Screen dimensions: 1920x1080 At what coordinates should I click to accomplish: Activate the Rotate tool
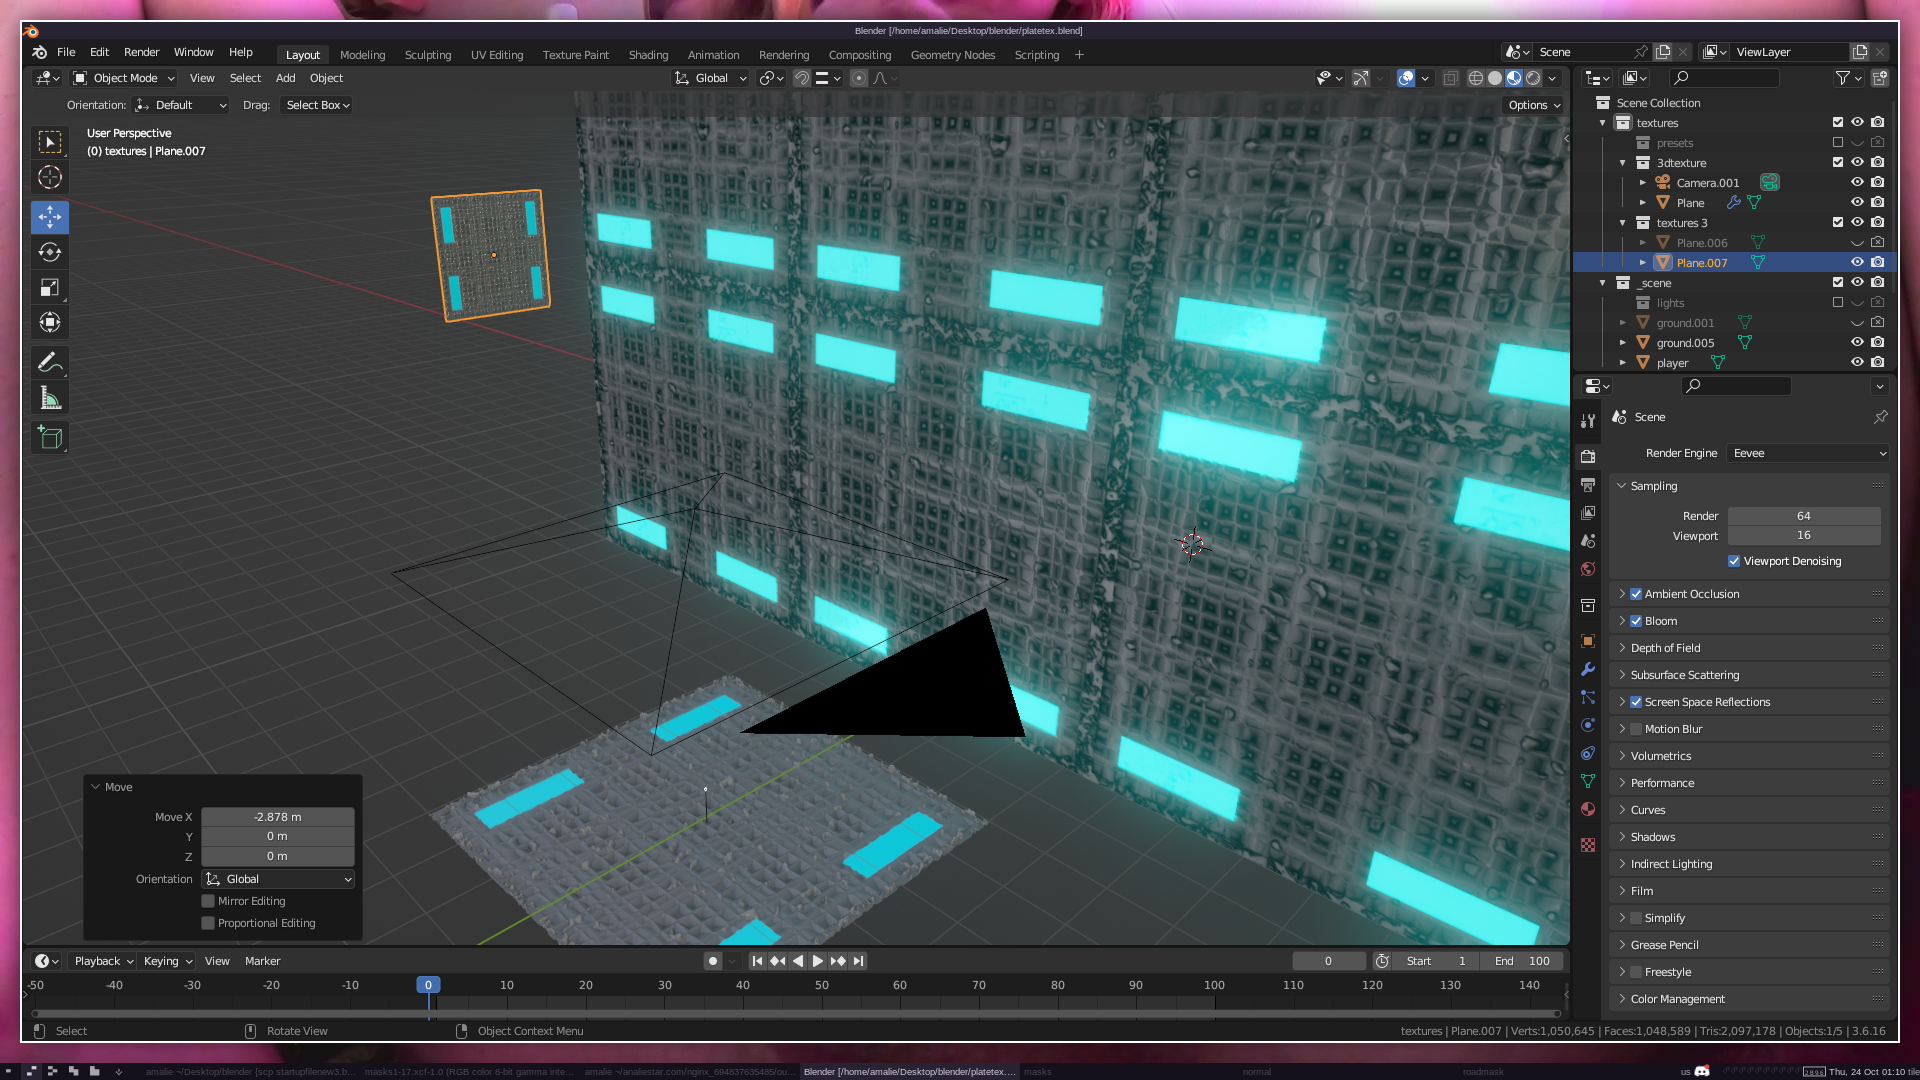50,252
